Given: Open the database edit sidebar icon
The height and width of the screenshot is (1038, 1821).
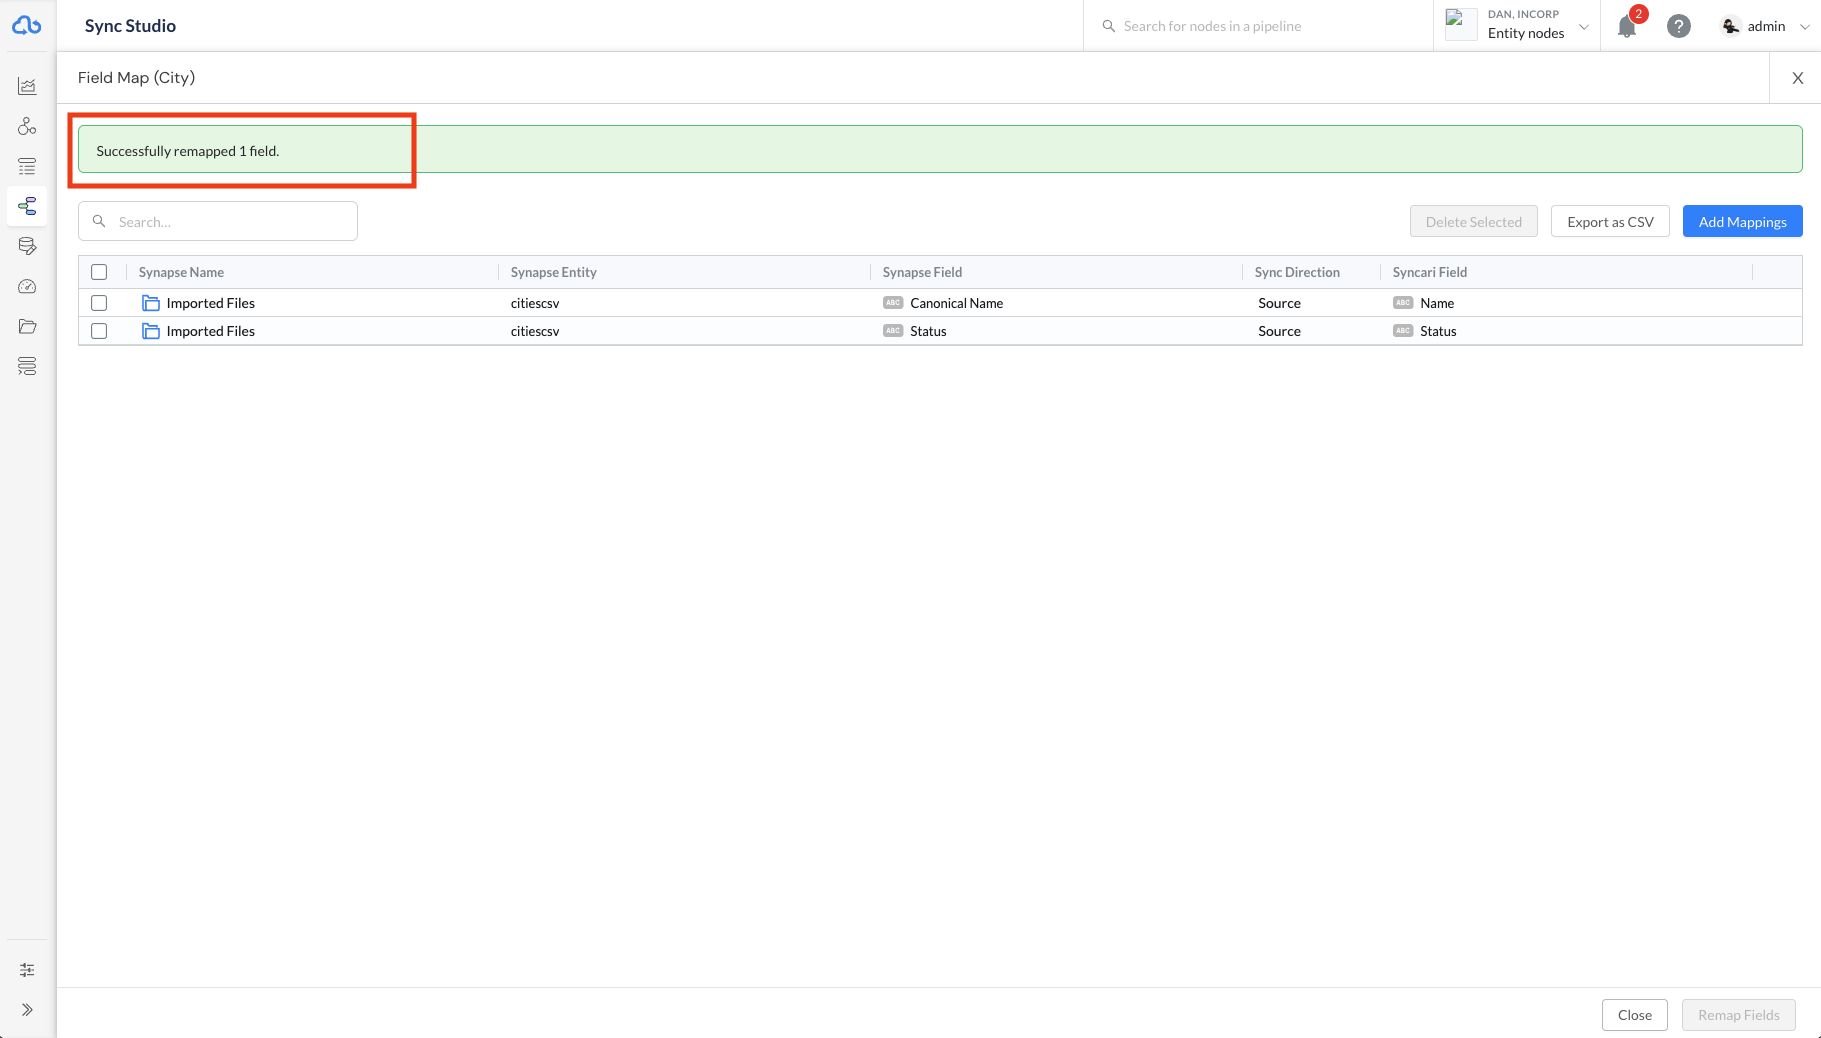Looking at the screenshot, I should tap(27, 246).
